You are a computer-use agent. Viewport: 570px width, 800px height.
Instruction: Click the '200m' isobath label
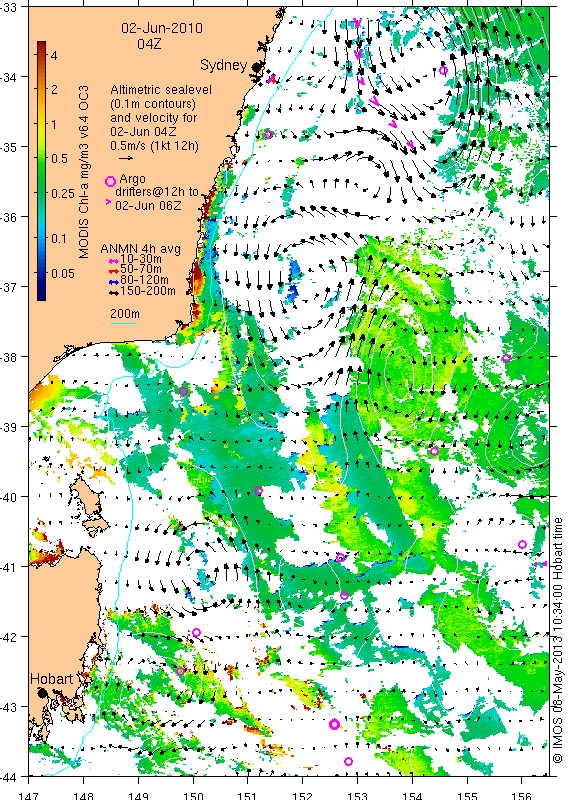(125, 314)
